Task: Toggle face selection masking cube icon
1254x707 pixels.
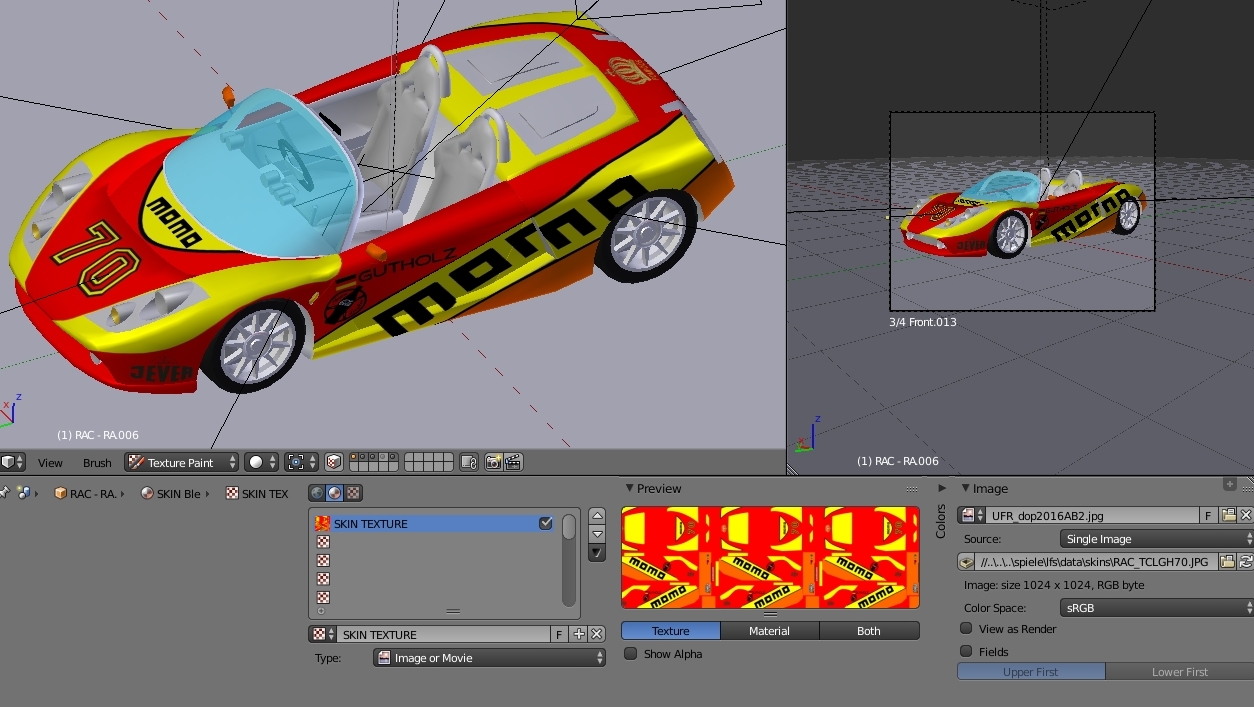Action: click(334, 462)
